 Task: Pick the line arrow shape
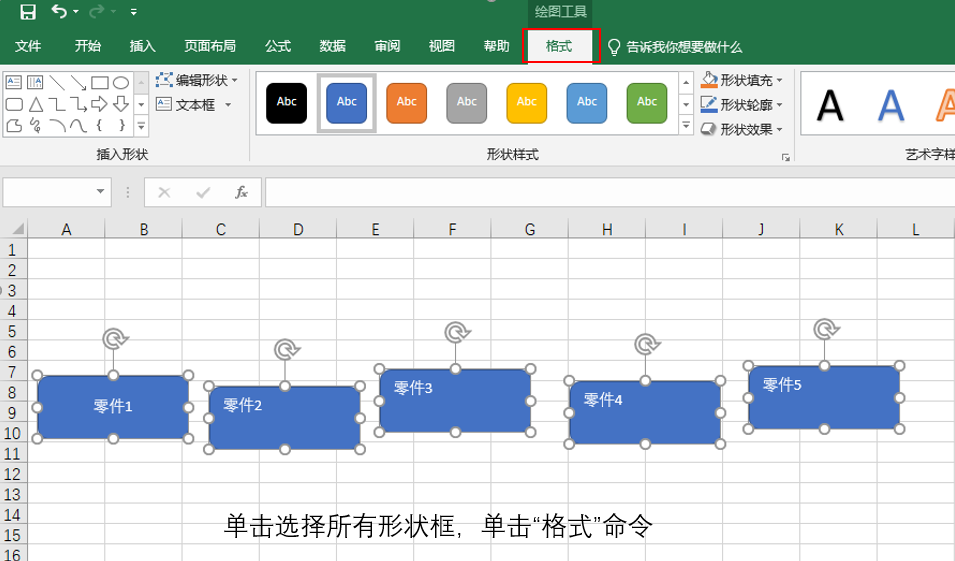point(78,82)
